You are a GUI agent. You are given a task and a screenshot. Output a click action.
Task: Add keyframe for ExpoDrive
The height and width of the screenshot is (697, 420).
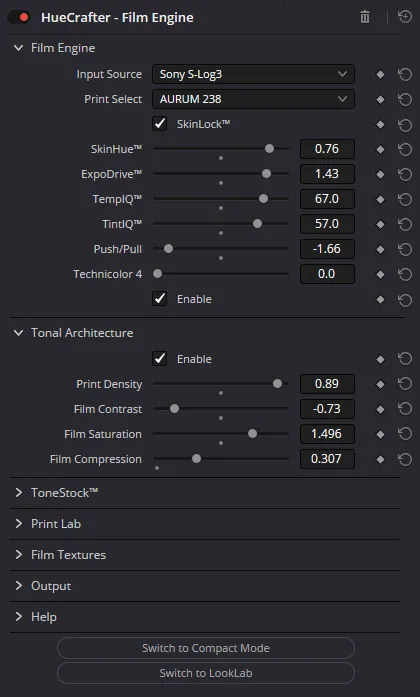tap(380, 174)
